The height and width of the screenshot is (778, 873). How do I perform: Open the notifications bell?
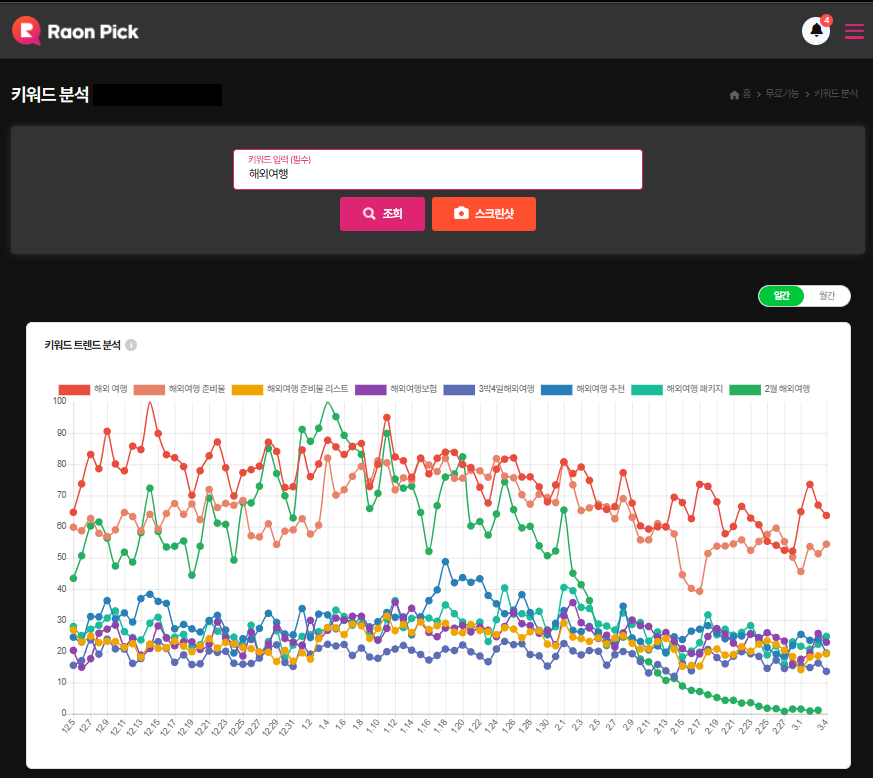(816, 31)
